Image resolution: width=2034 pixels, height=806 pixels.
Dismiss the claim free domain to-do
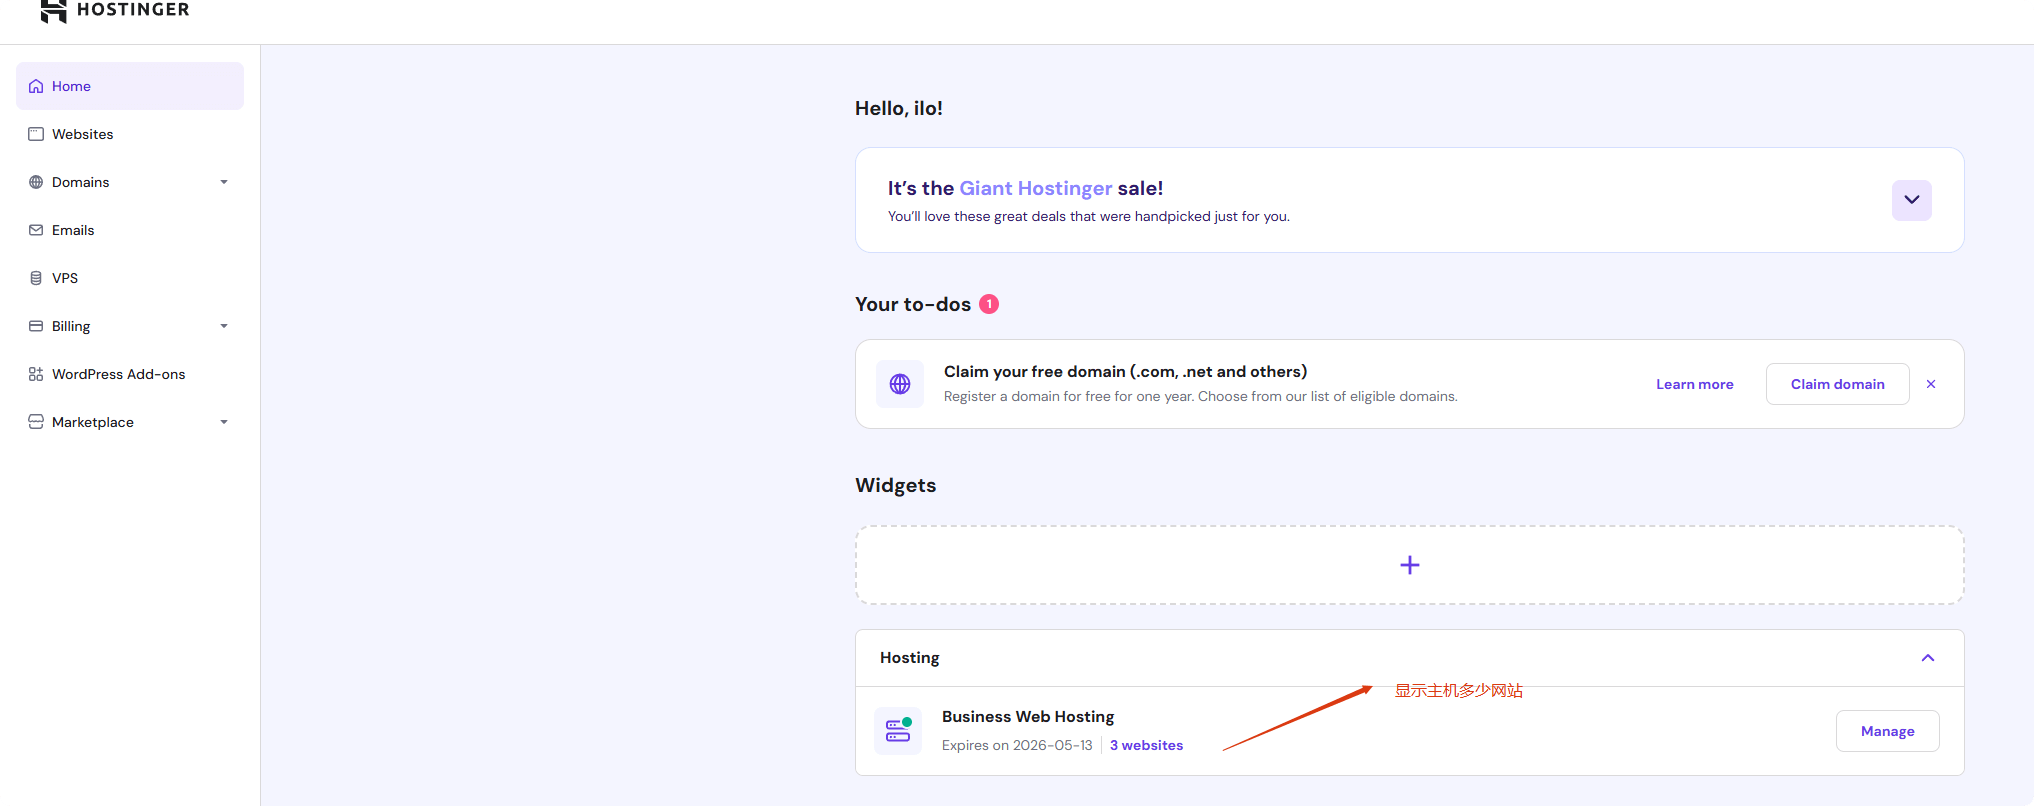1931,384
